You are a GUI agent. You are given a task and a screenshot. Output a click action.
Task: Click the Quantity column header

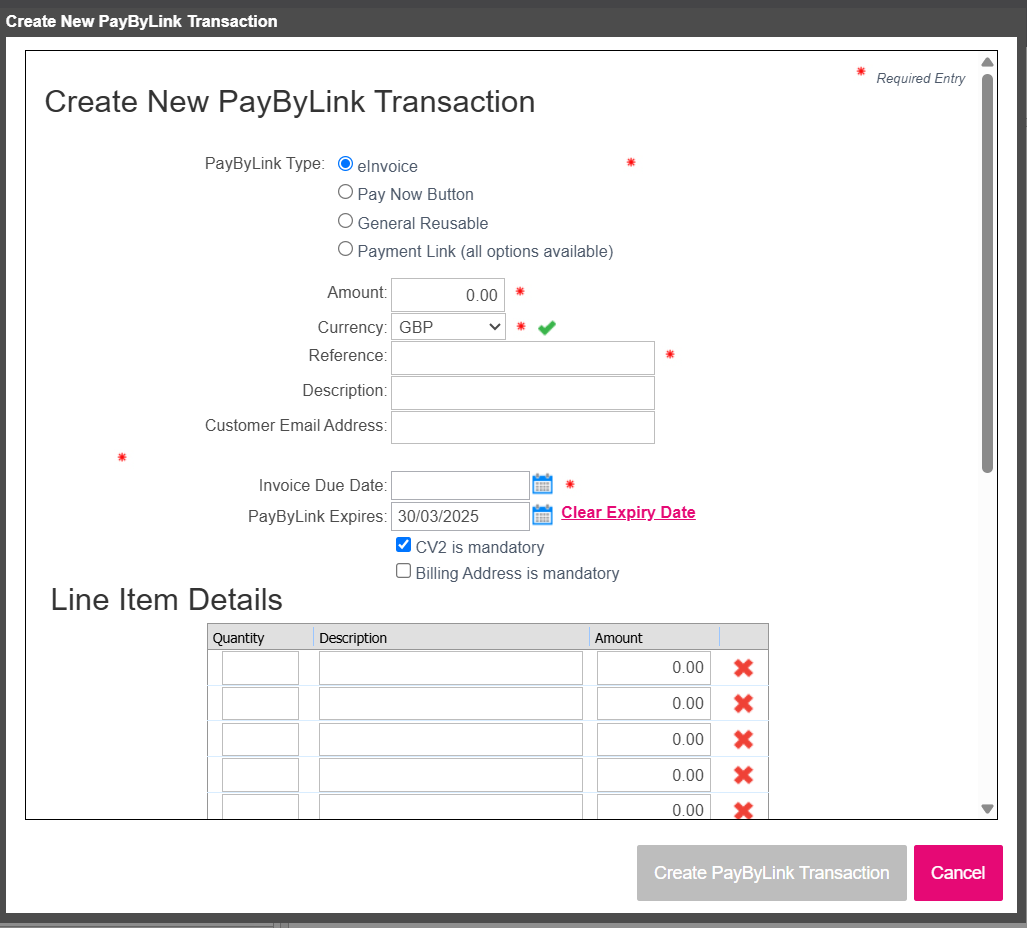[x=261, y=637]
